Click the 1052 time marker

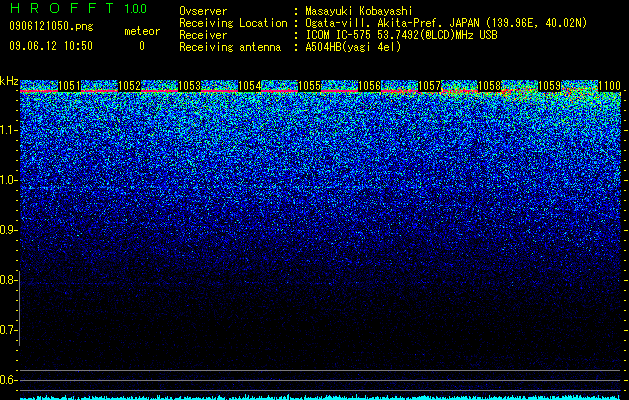point(130,85)
